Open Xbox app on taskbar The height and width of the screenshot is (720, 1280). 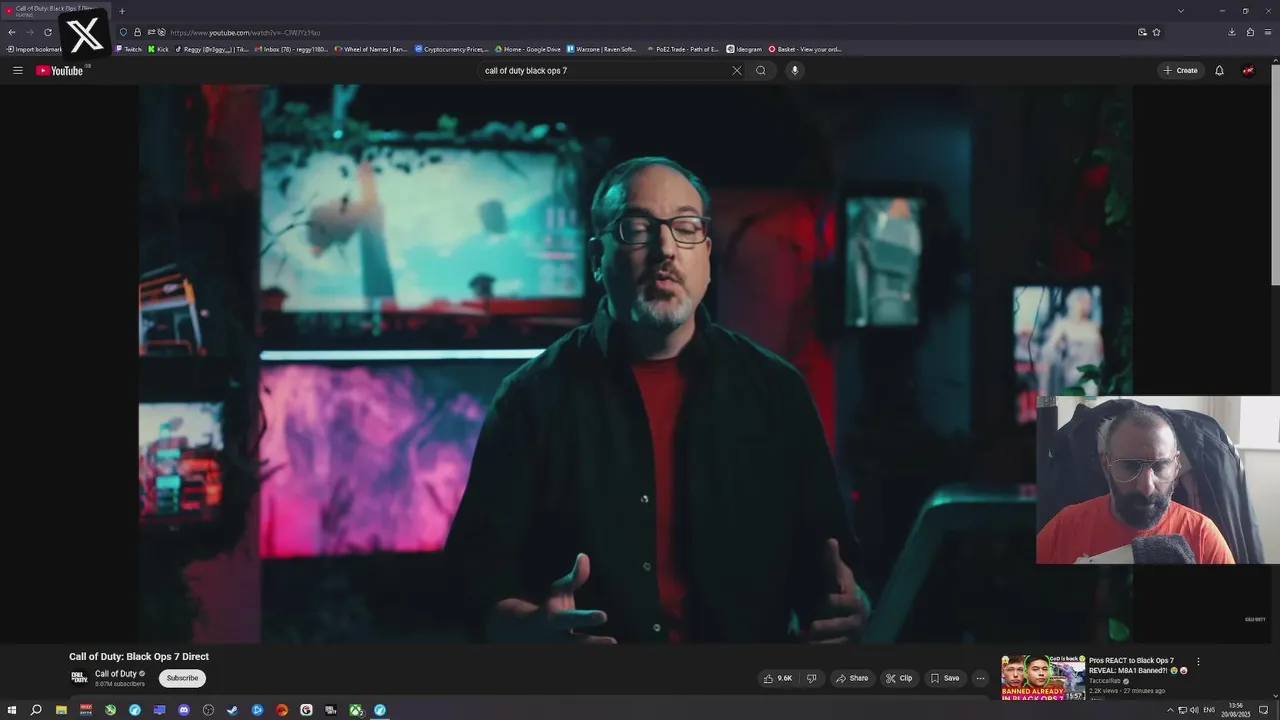pyautogui.click(x=356, y=710)
